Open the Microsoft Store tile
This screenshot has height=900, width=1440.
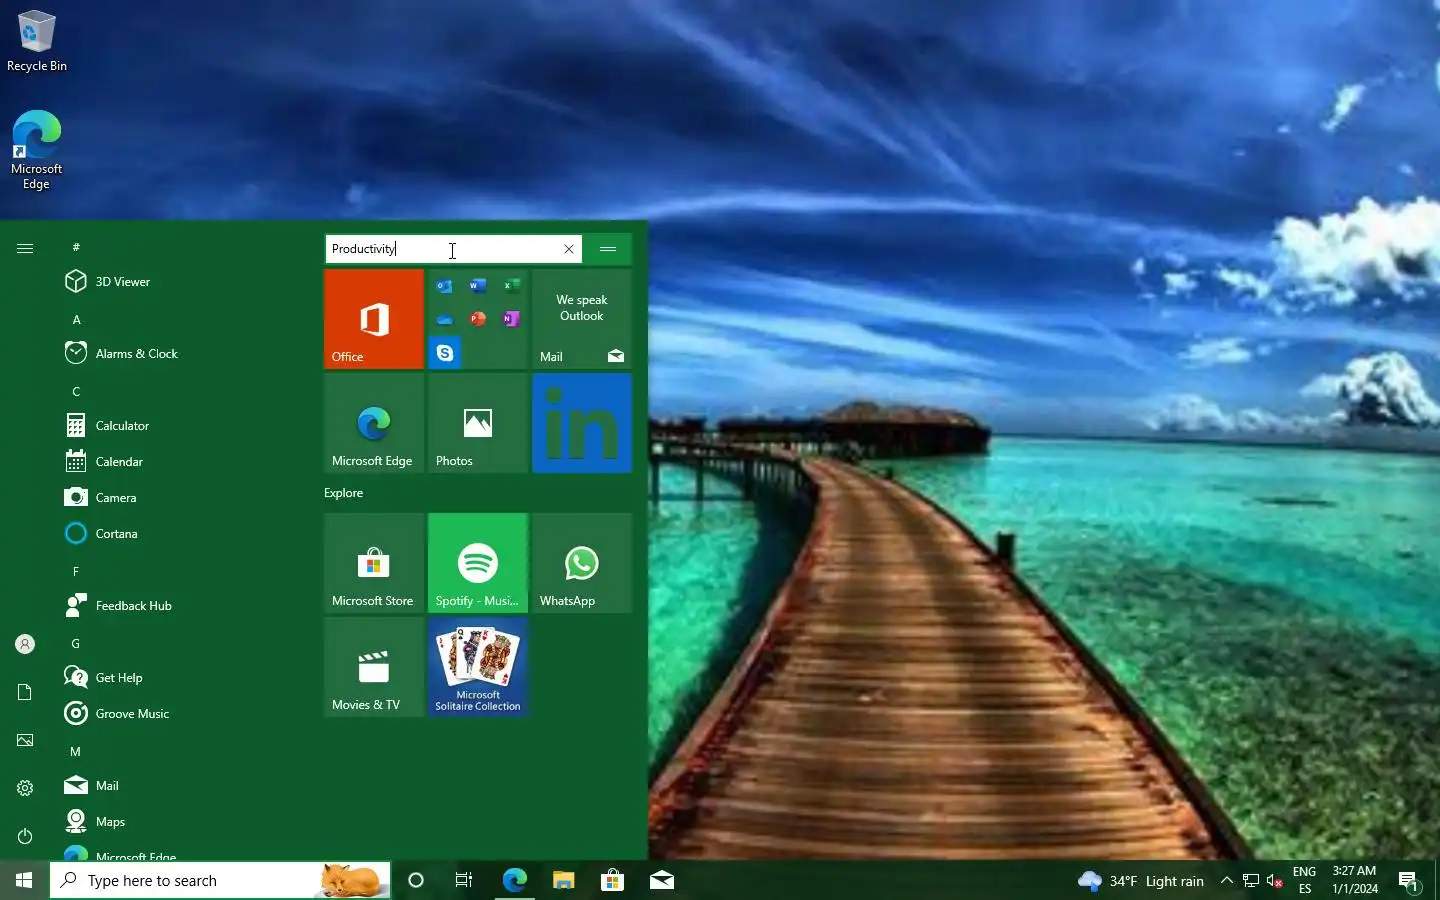pyautogui.click(x=374, y=563)
